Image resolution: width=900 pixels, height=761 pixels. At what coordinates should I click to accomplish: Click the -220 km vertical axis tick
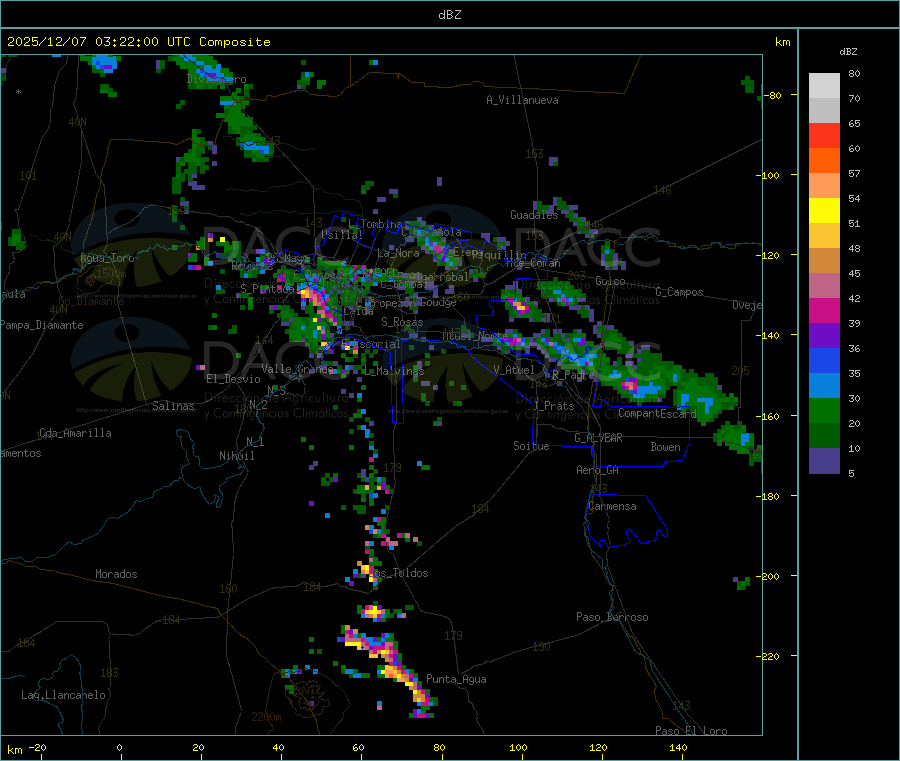pos(769,657)
